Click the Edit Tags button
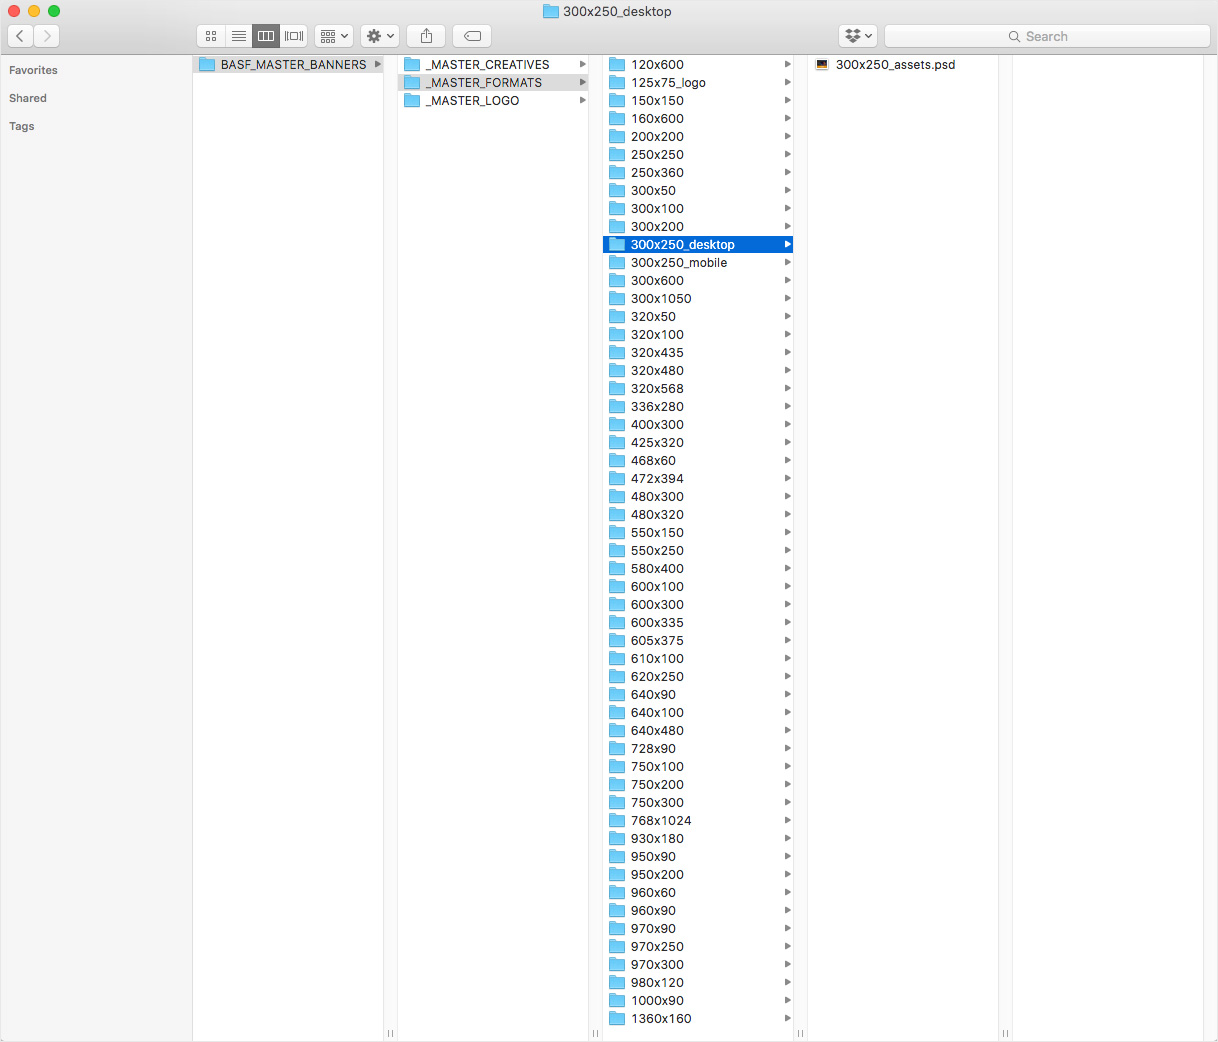Image resolution: width=1218 pixels, height=1042 pixels. pos(472,36)
